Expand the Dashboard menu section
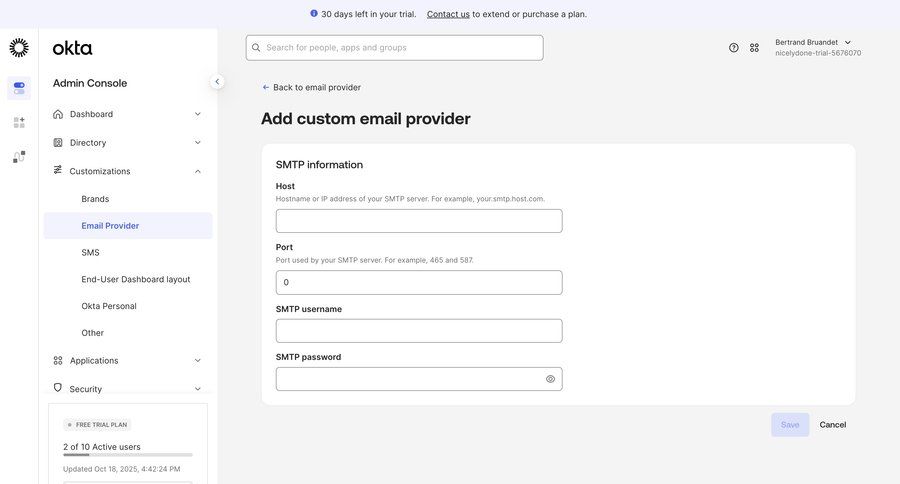900x484 pixels. (198, 114)
